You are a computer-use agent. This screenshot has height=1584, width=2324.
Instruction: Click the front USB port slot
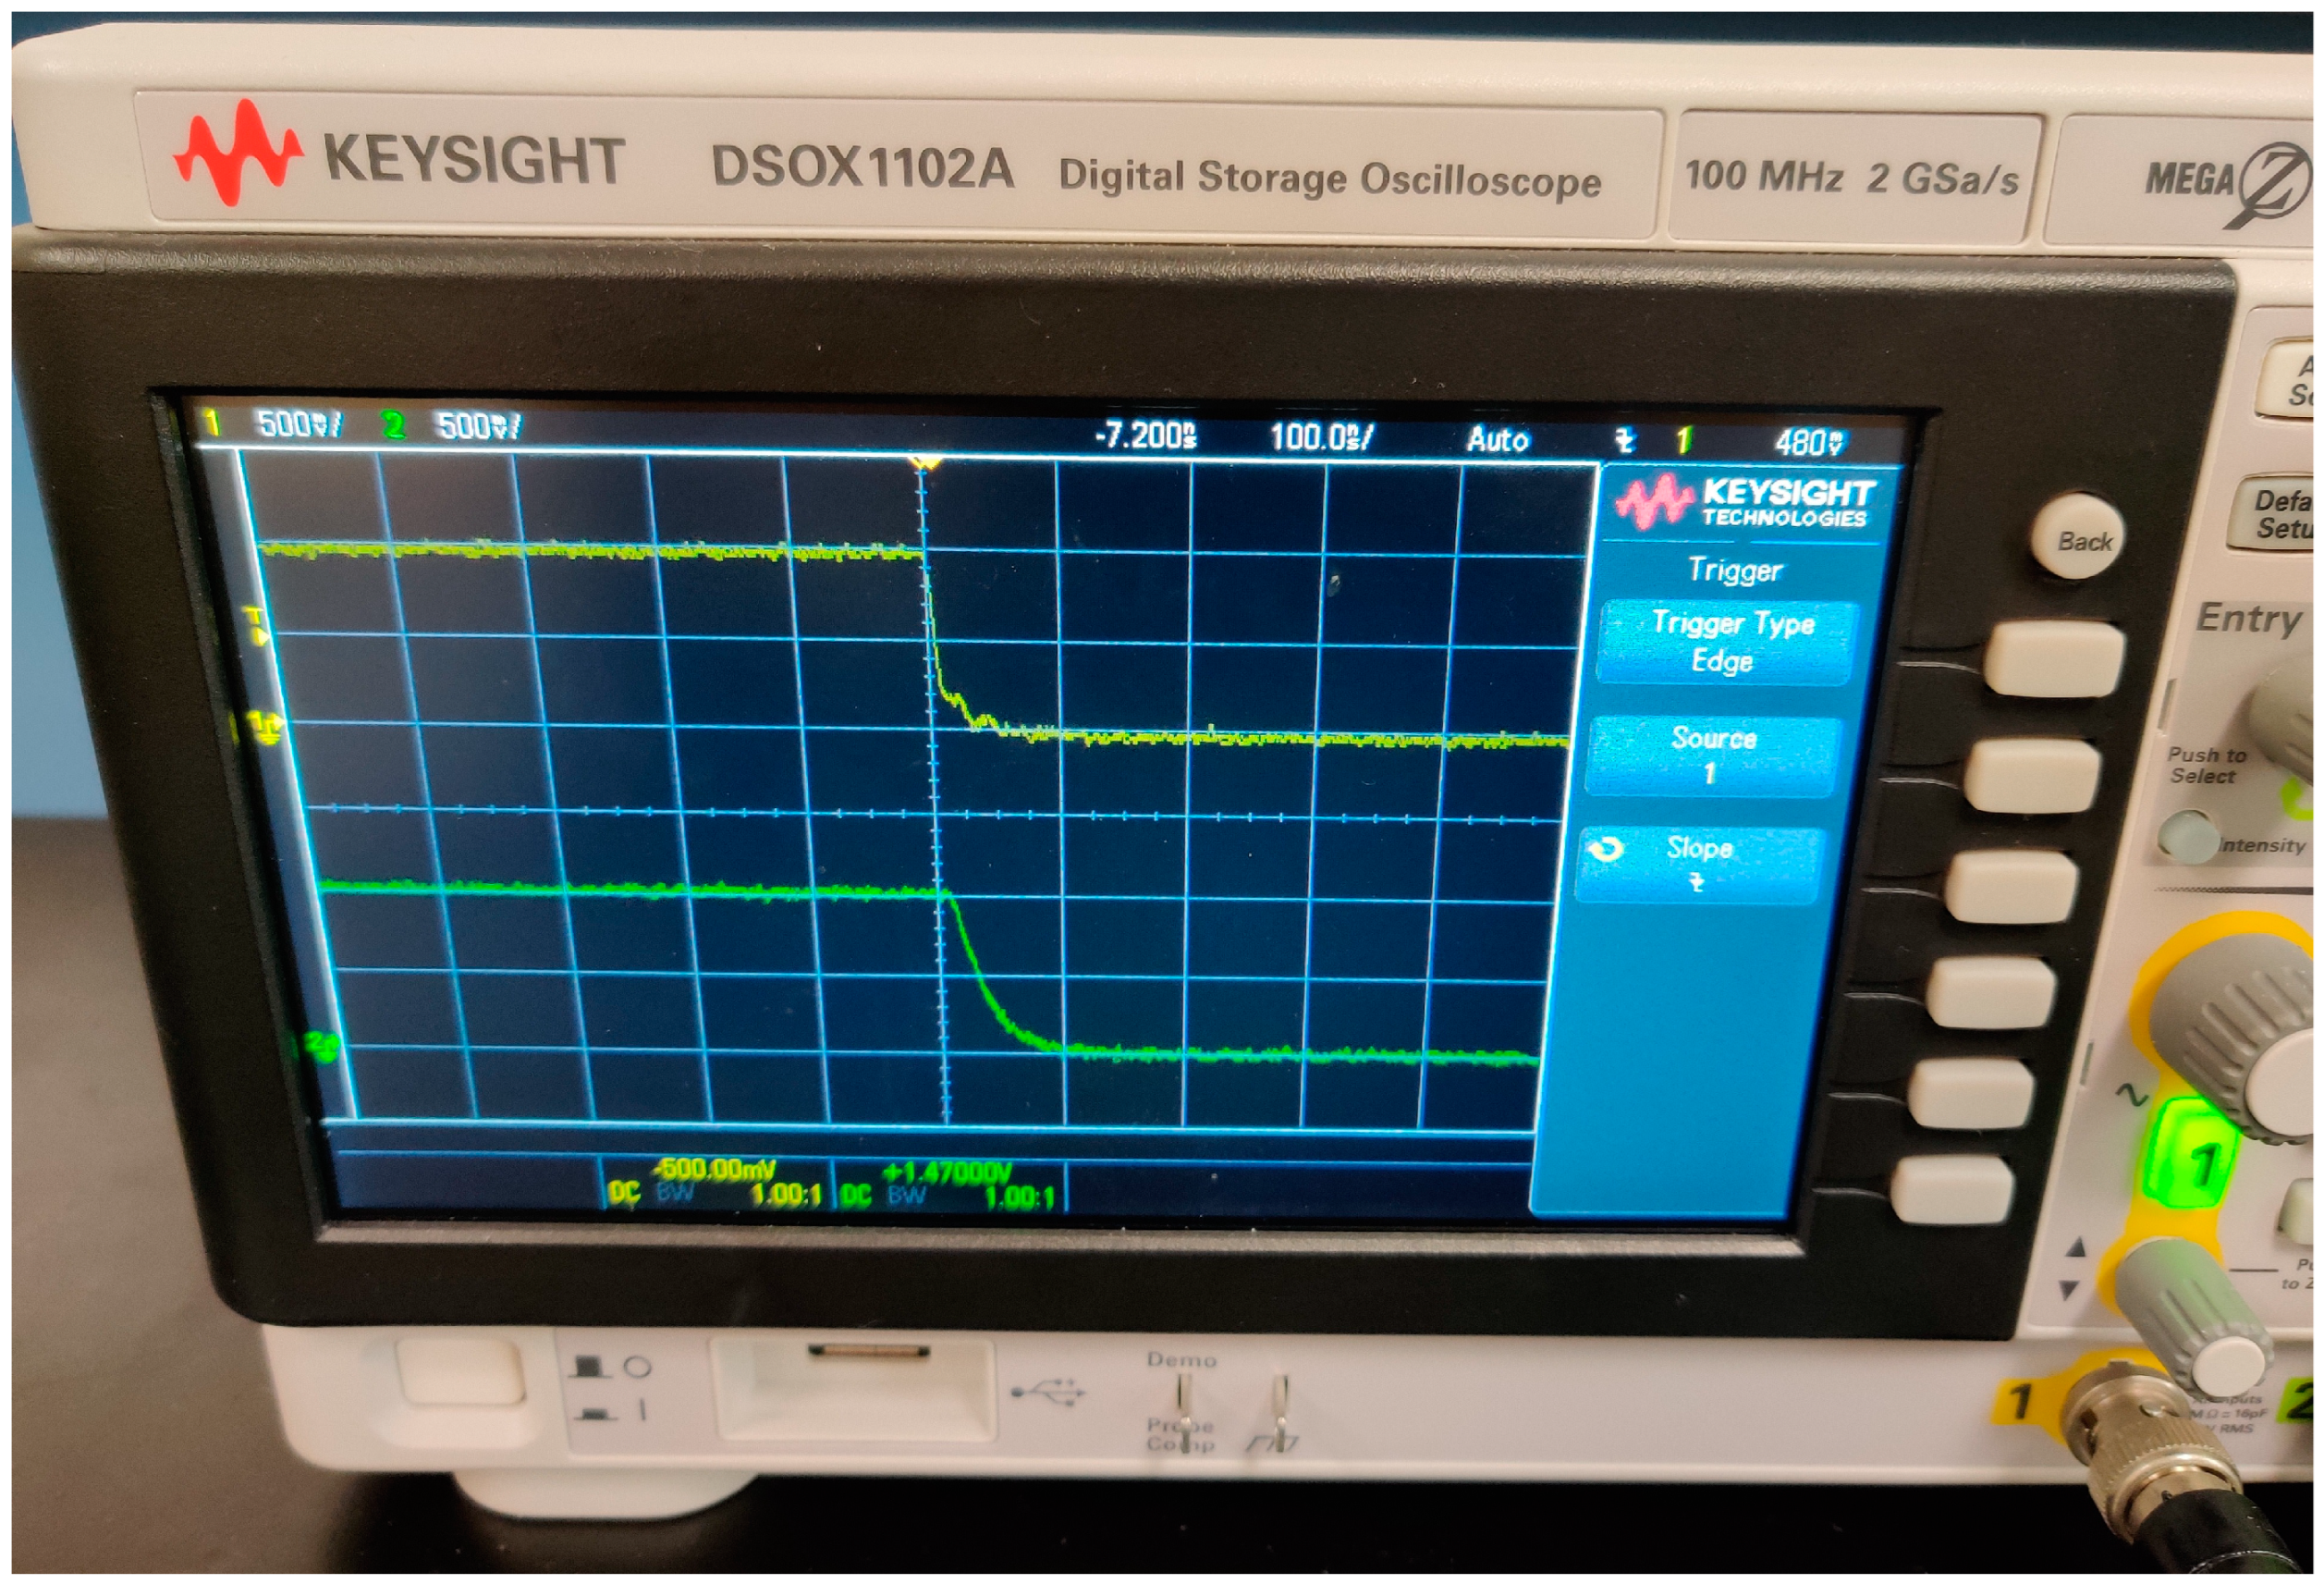869,1353
